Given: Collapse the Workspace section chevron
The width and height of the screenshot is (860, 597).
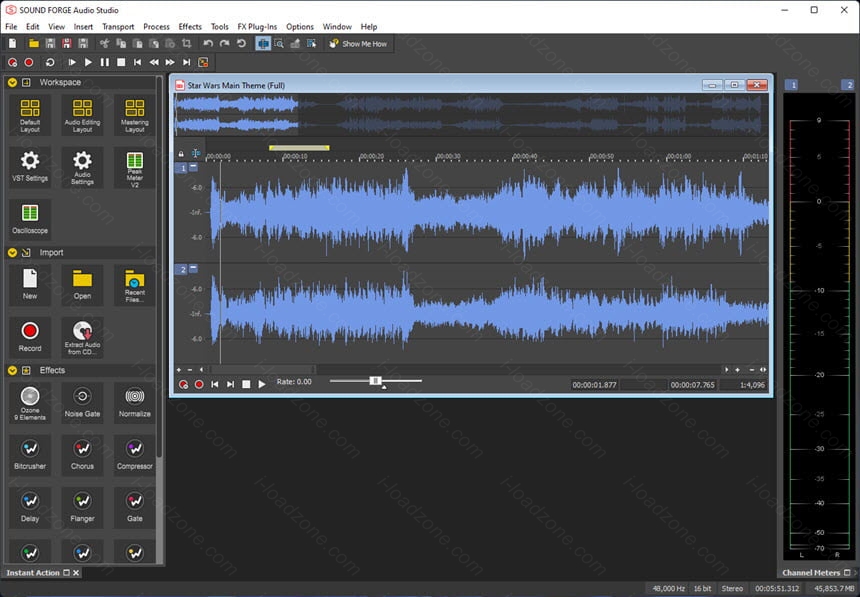Looking at the screenshot, I should tap(12, 82).
